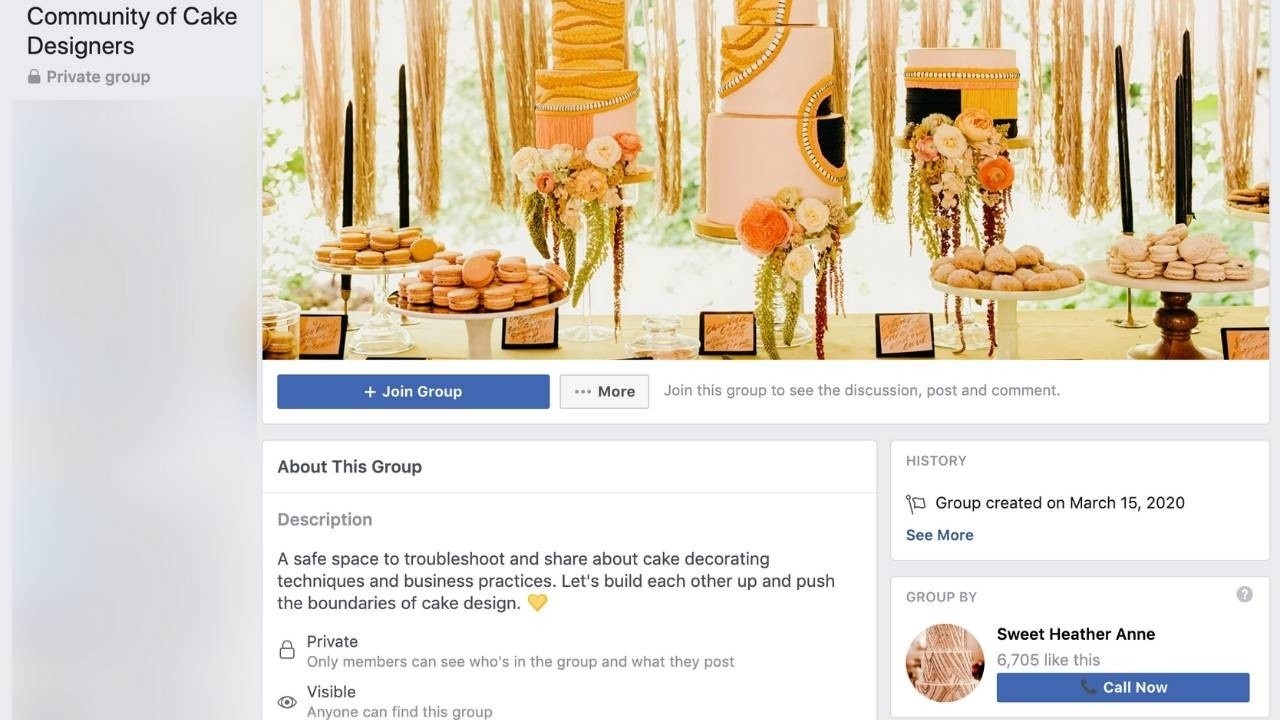Click the eye icon next to Visible
This screenshot has width=1280, height=720.
287,702
